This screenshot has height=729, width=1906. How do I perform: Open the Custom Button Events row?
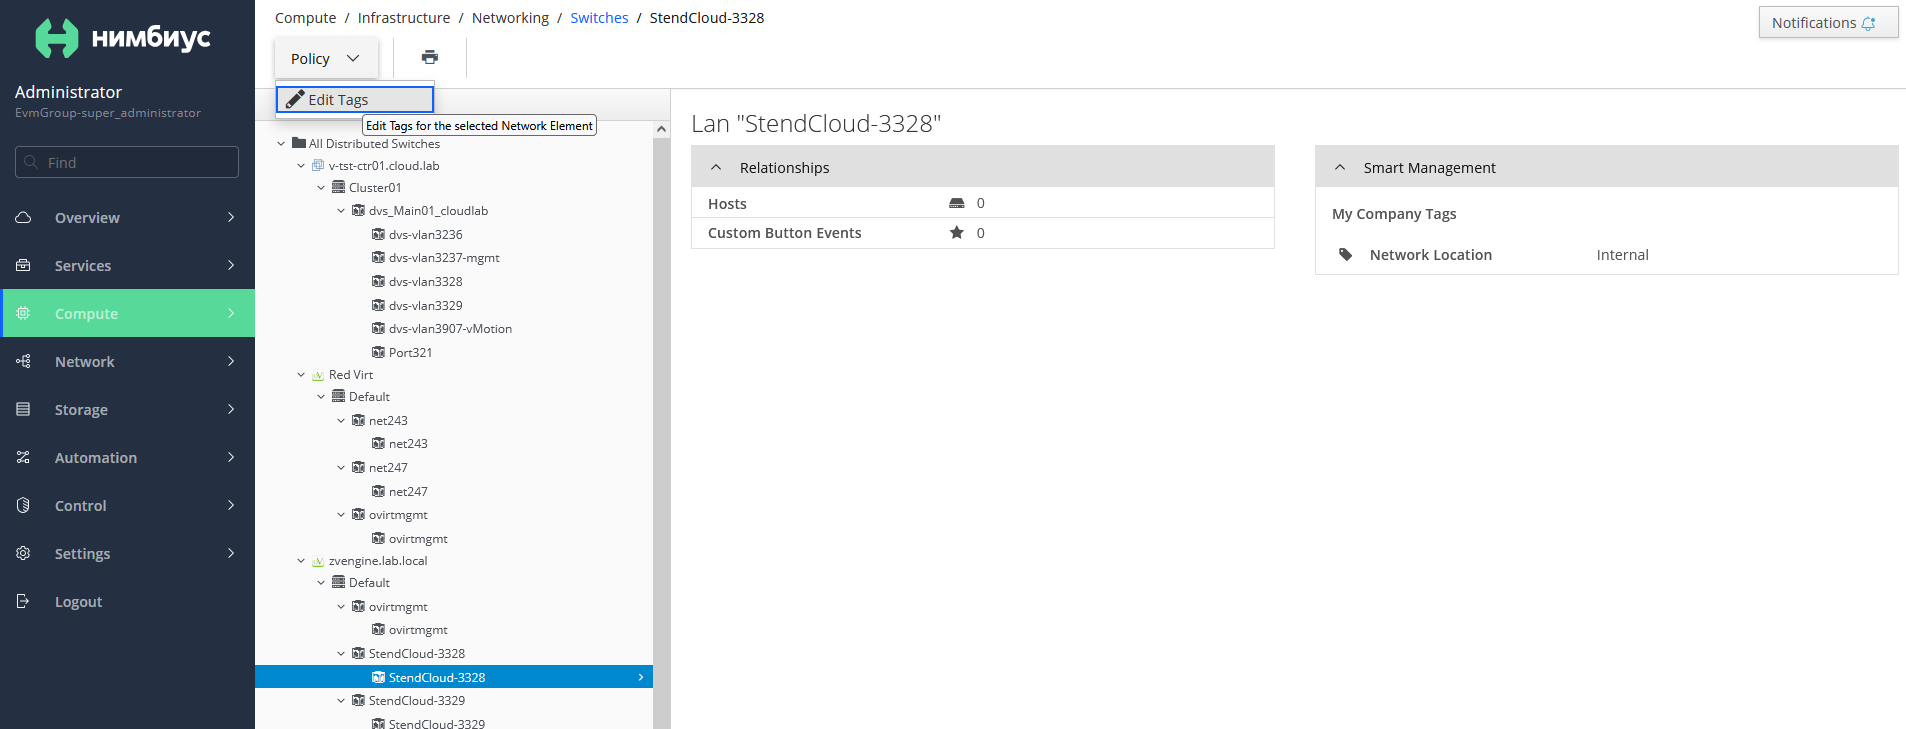click(x=983, y=233)
